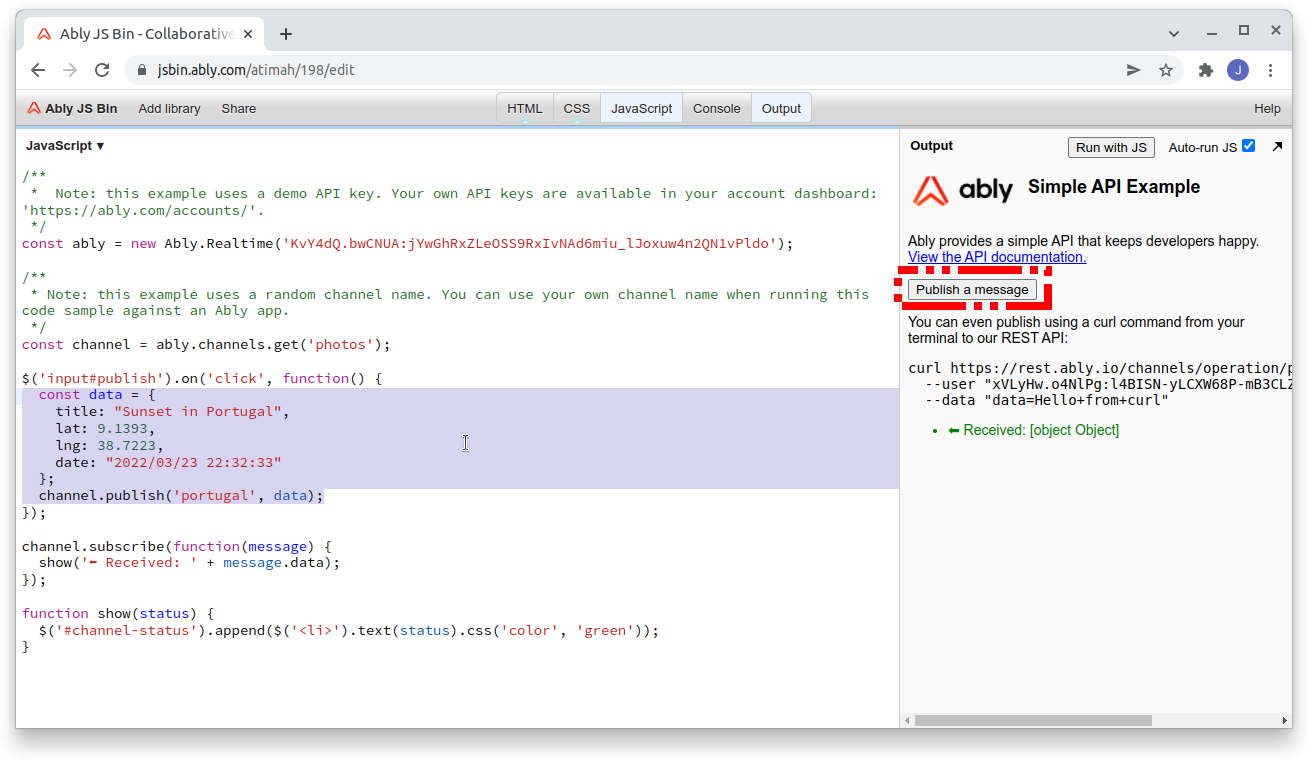Close the Ably JS Bin tab

(249, 34)
